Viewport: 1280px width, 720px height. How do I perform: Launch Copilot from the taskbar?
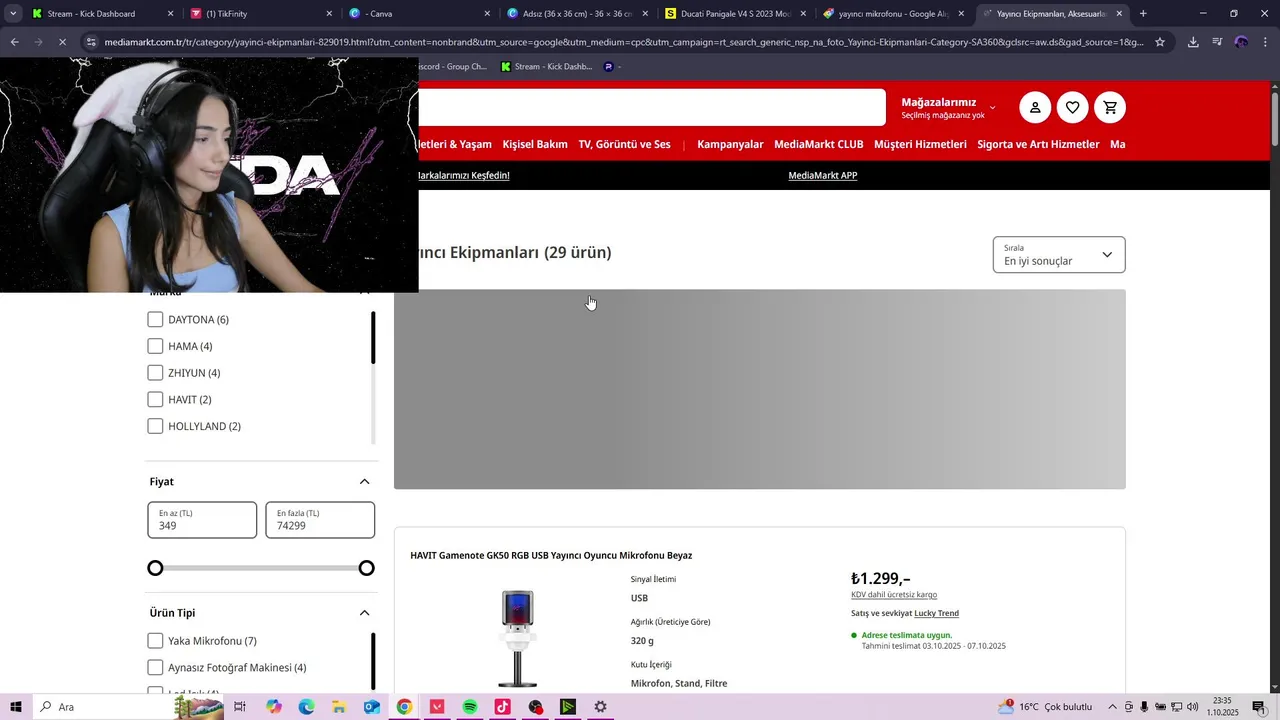[x=274, y=707]
